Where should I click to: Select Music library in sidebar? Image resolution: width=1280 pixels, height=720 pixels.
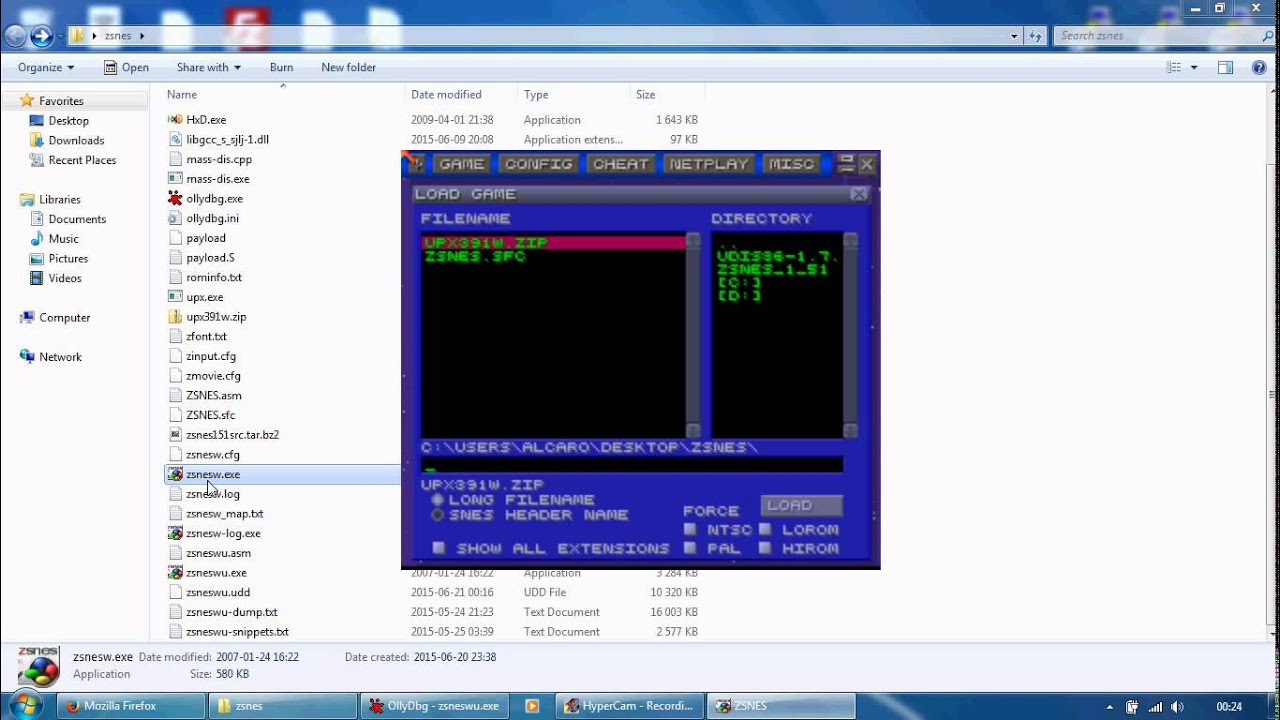coord(63,239)
